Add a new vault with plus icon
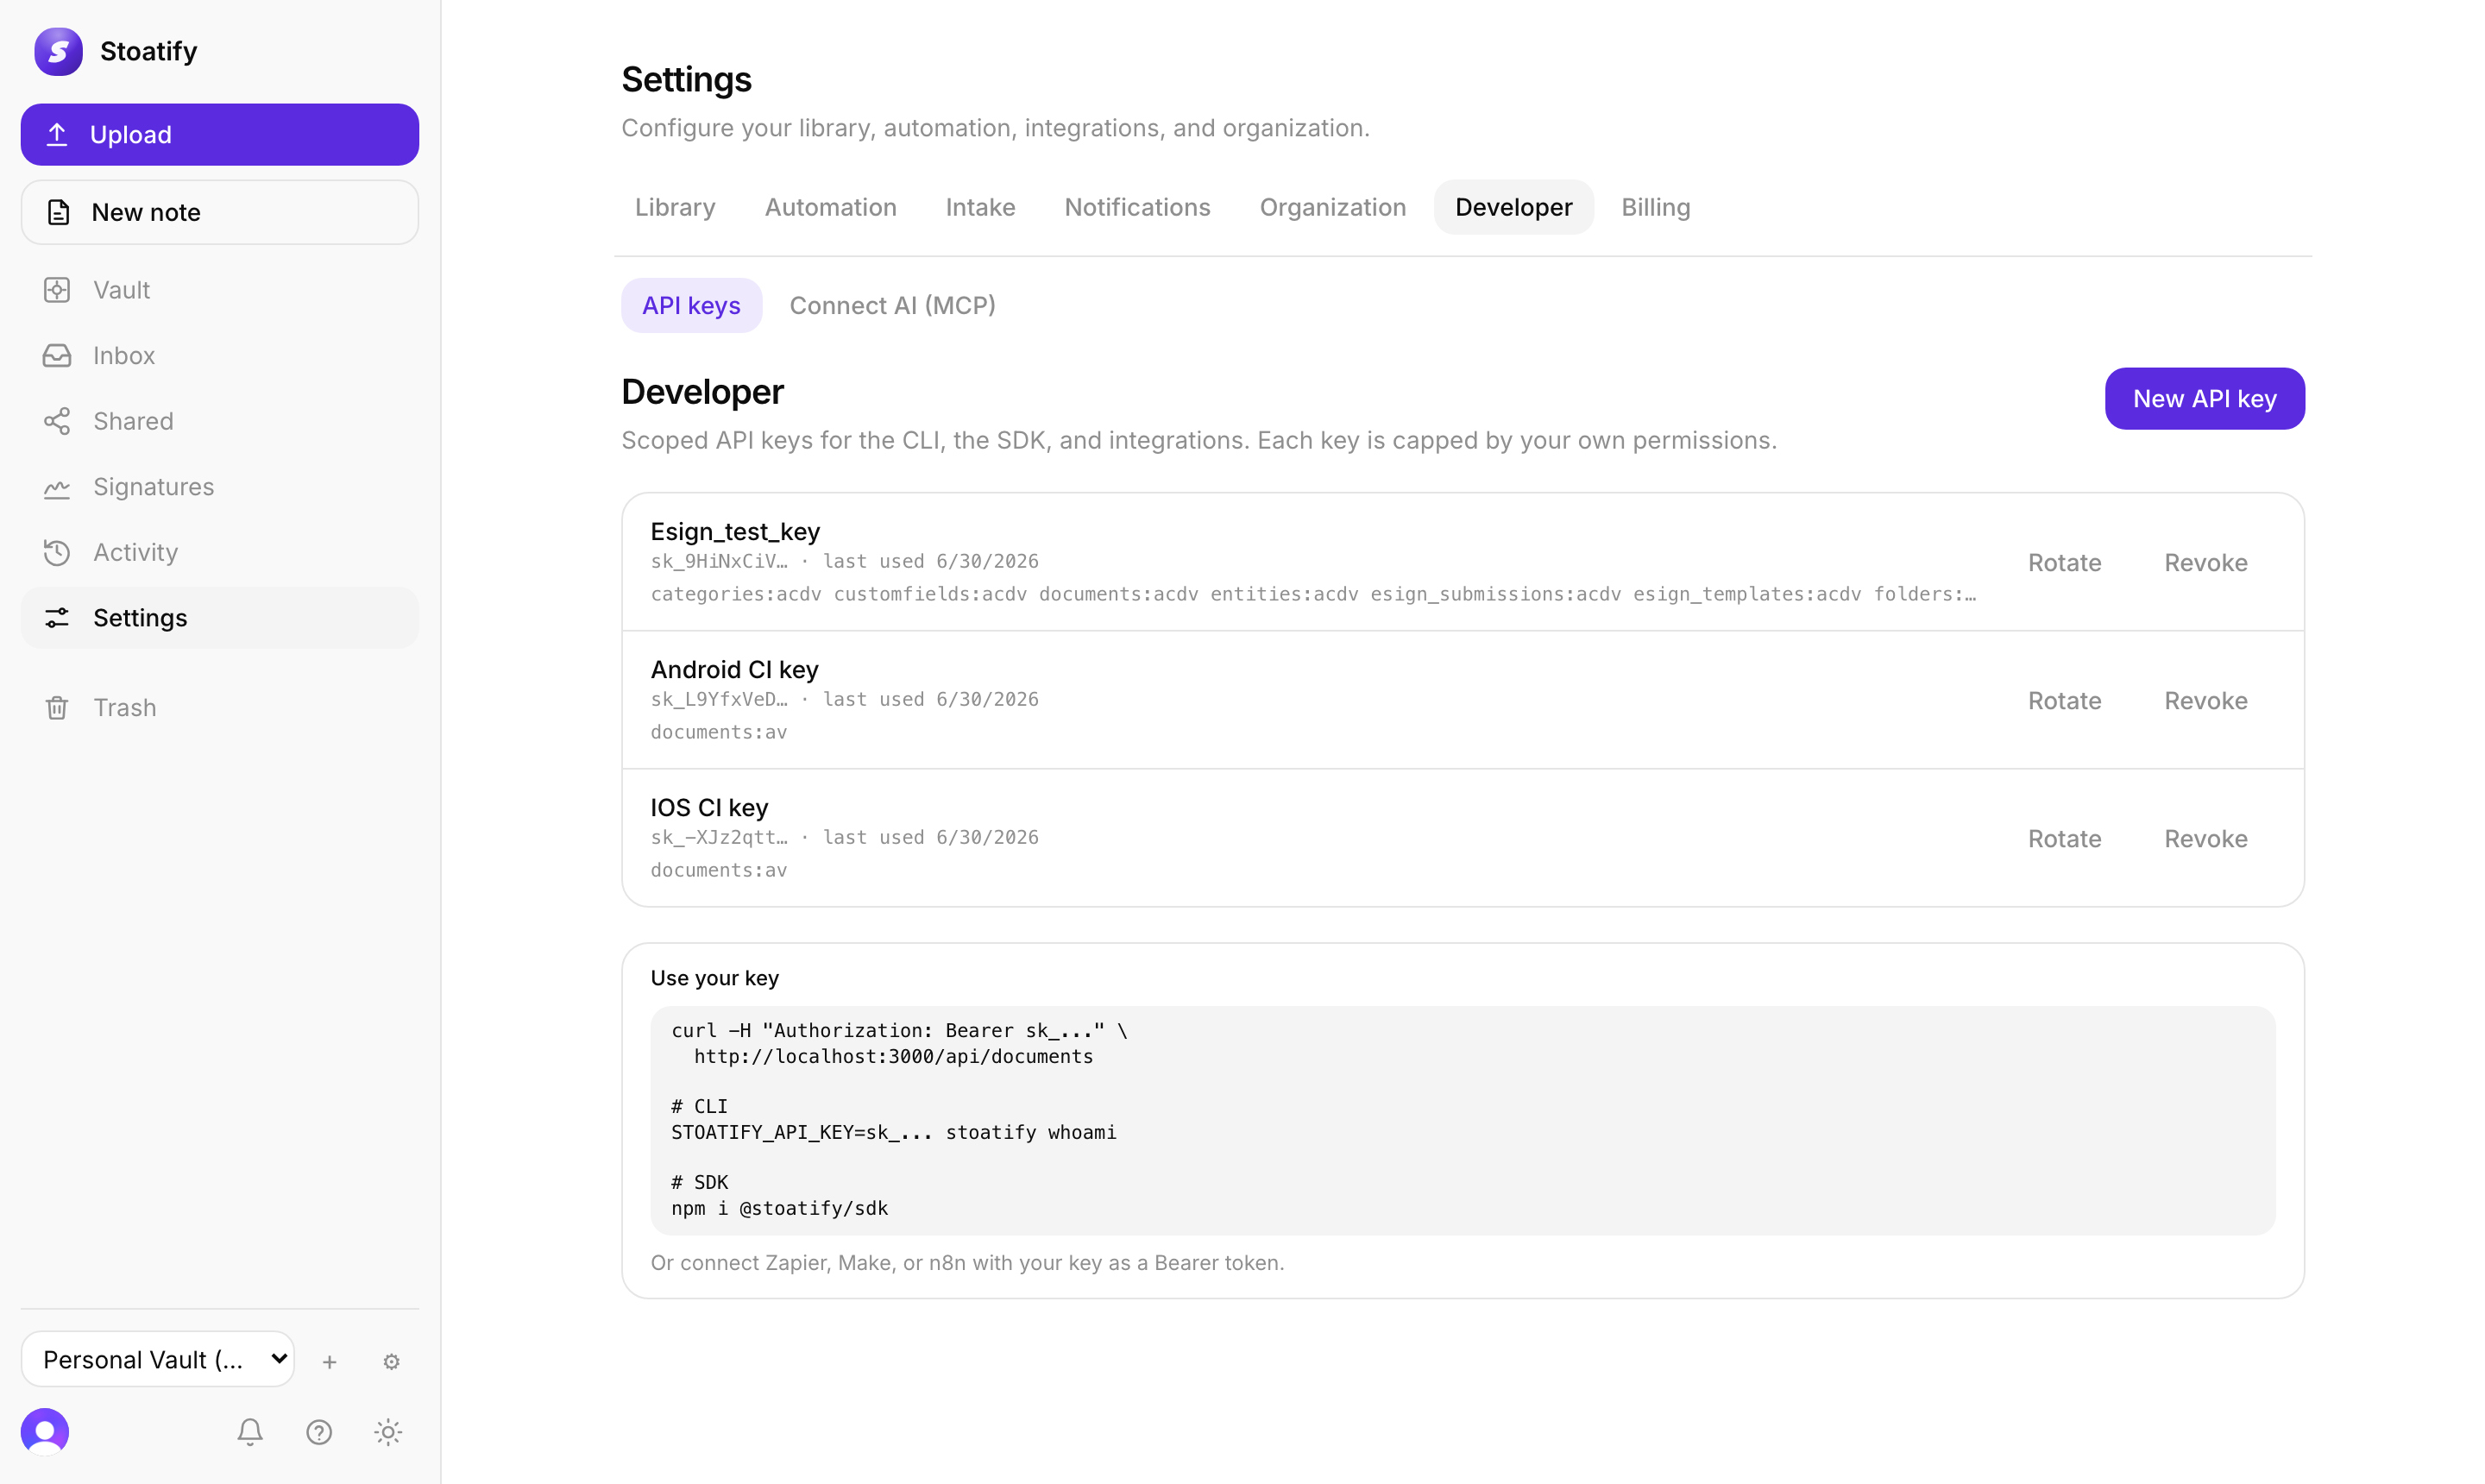Screen dimensions: 2485x1484 [329, 1361]
